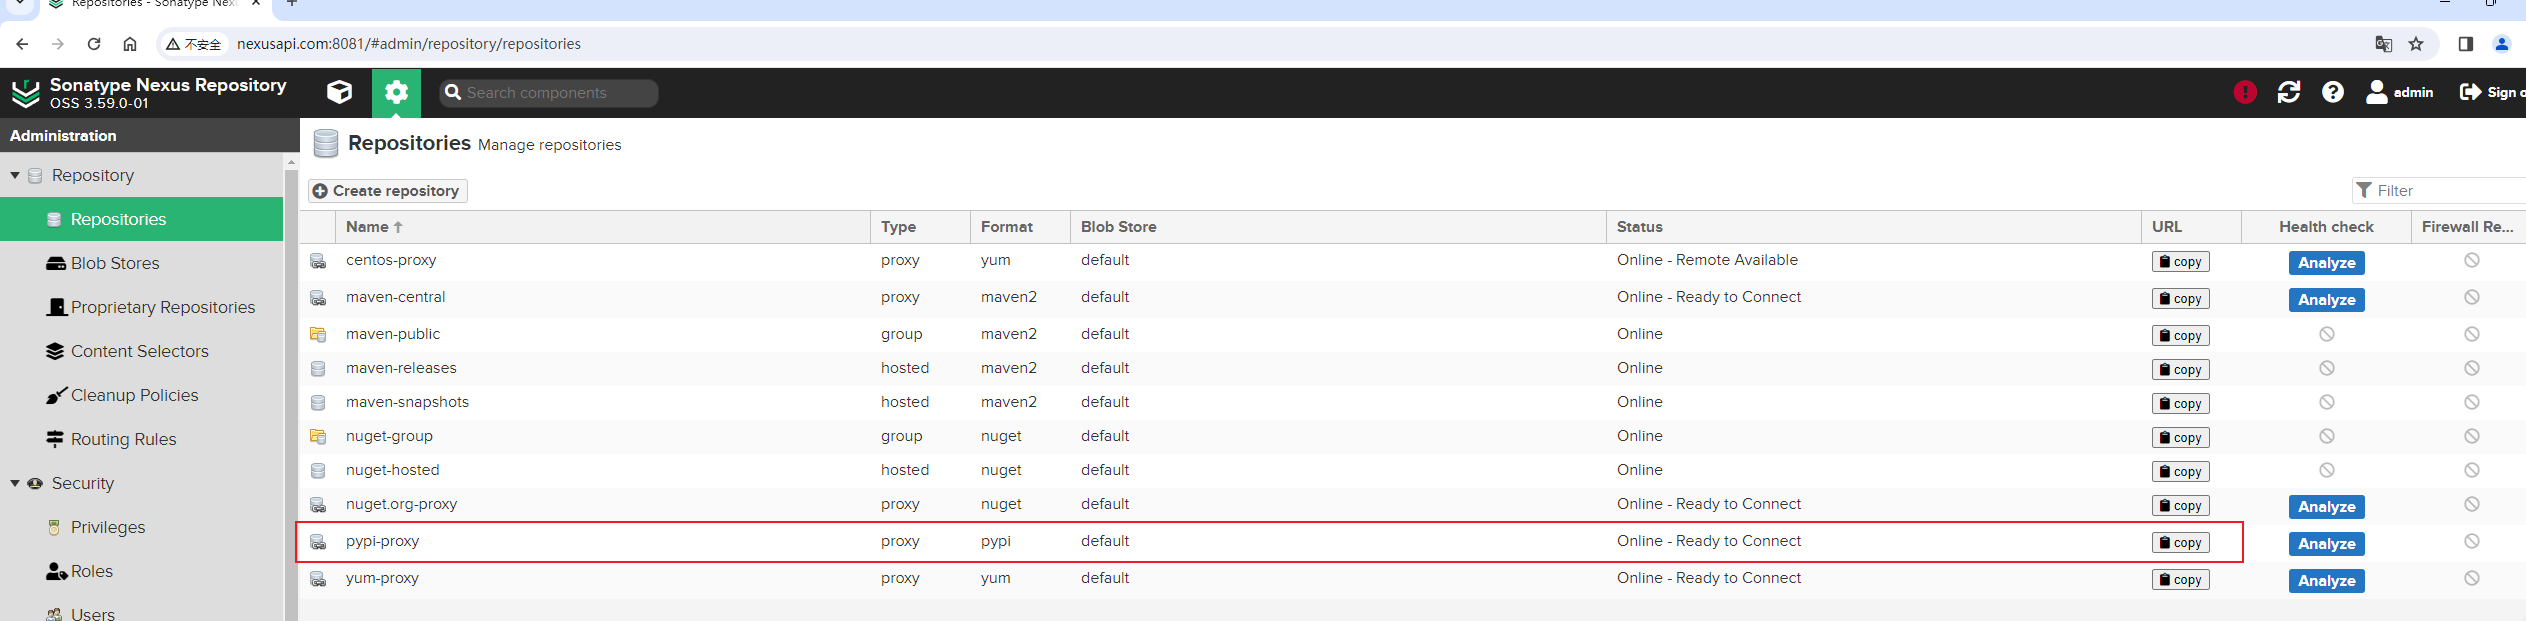The image size is (2526, 621).
Task: Analyze health of yum-proxy
Action: pyautogui.click(x=2326, y=581)
